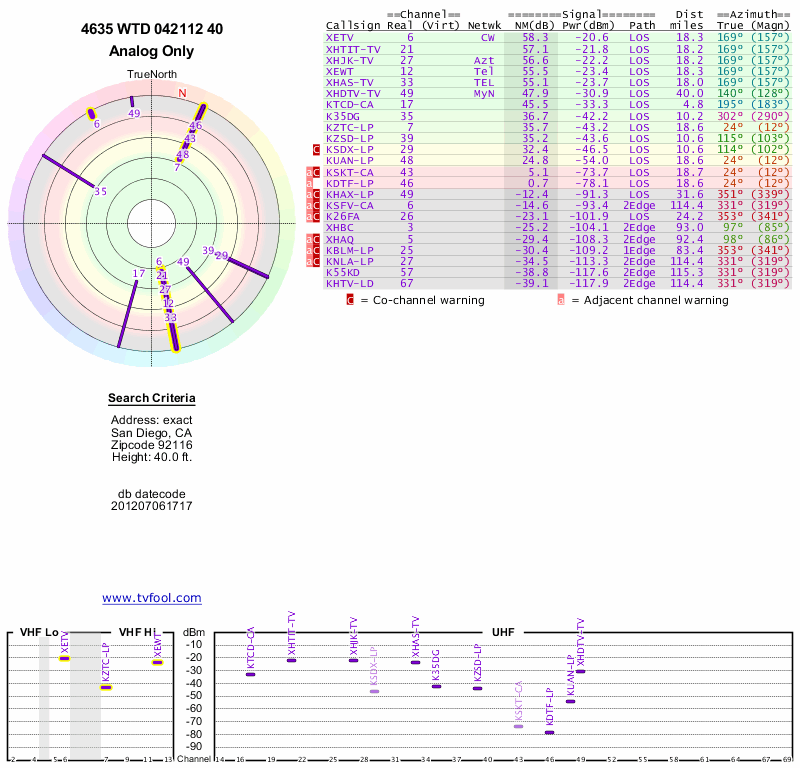Click the 302° azimuth value for K35DG

pos(730,116)
